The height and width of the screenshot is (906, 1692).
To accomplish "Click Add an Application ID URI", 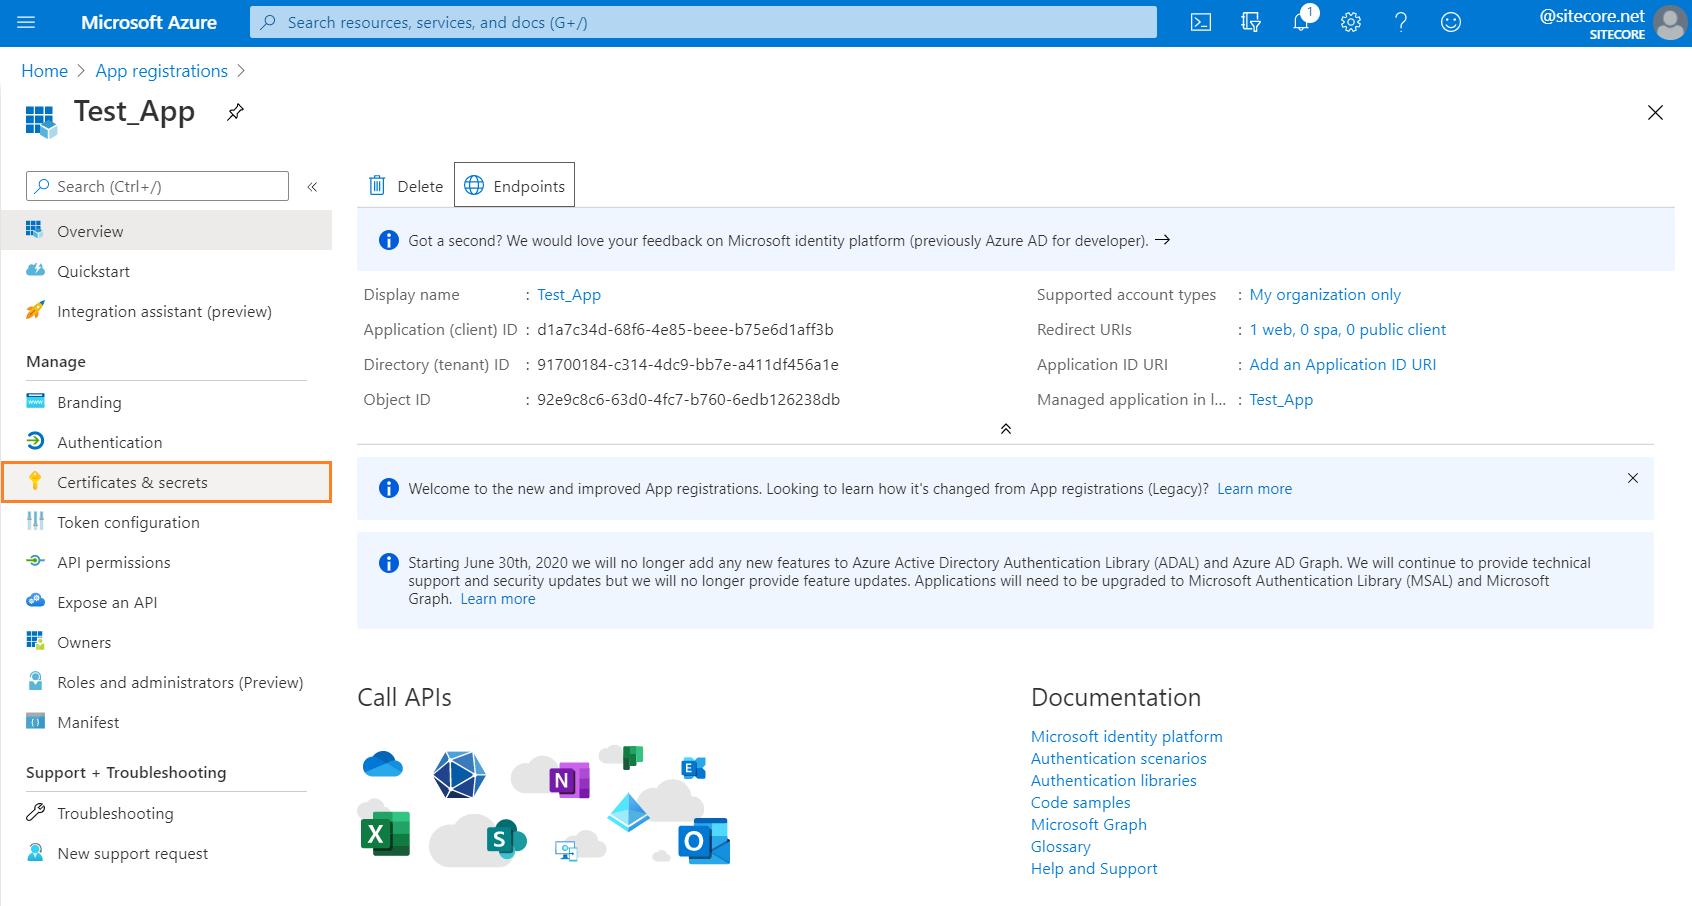I will tap(1343, 364).
